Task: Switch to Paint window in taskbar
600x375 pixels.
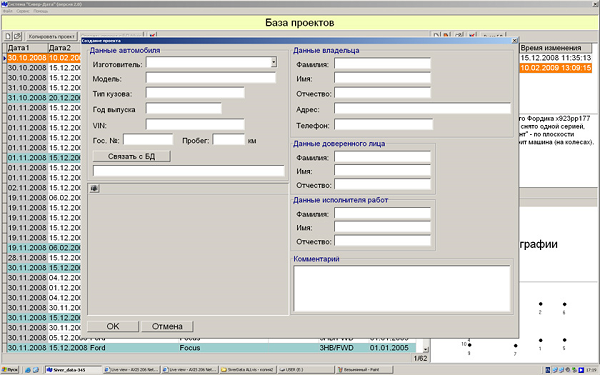Action: click(364, 370)
